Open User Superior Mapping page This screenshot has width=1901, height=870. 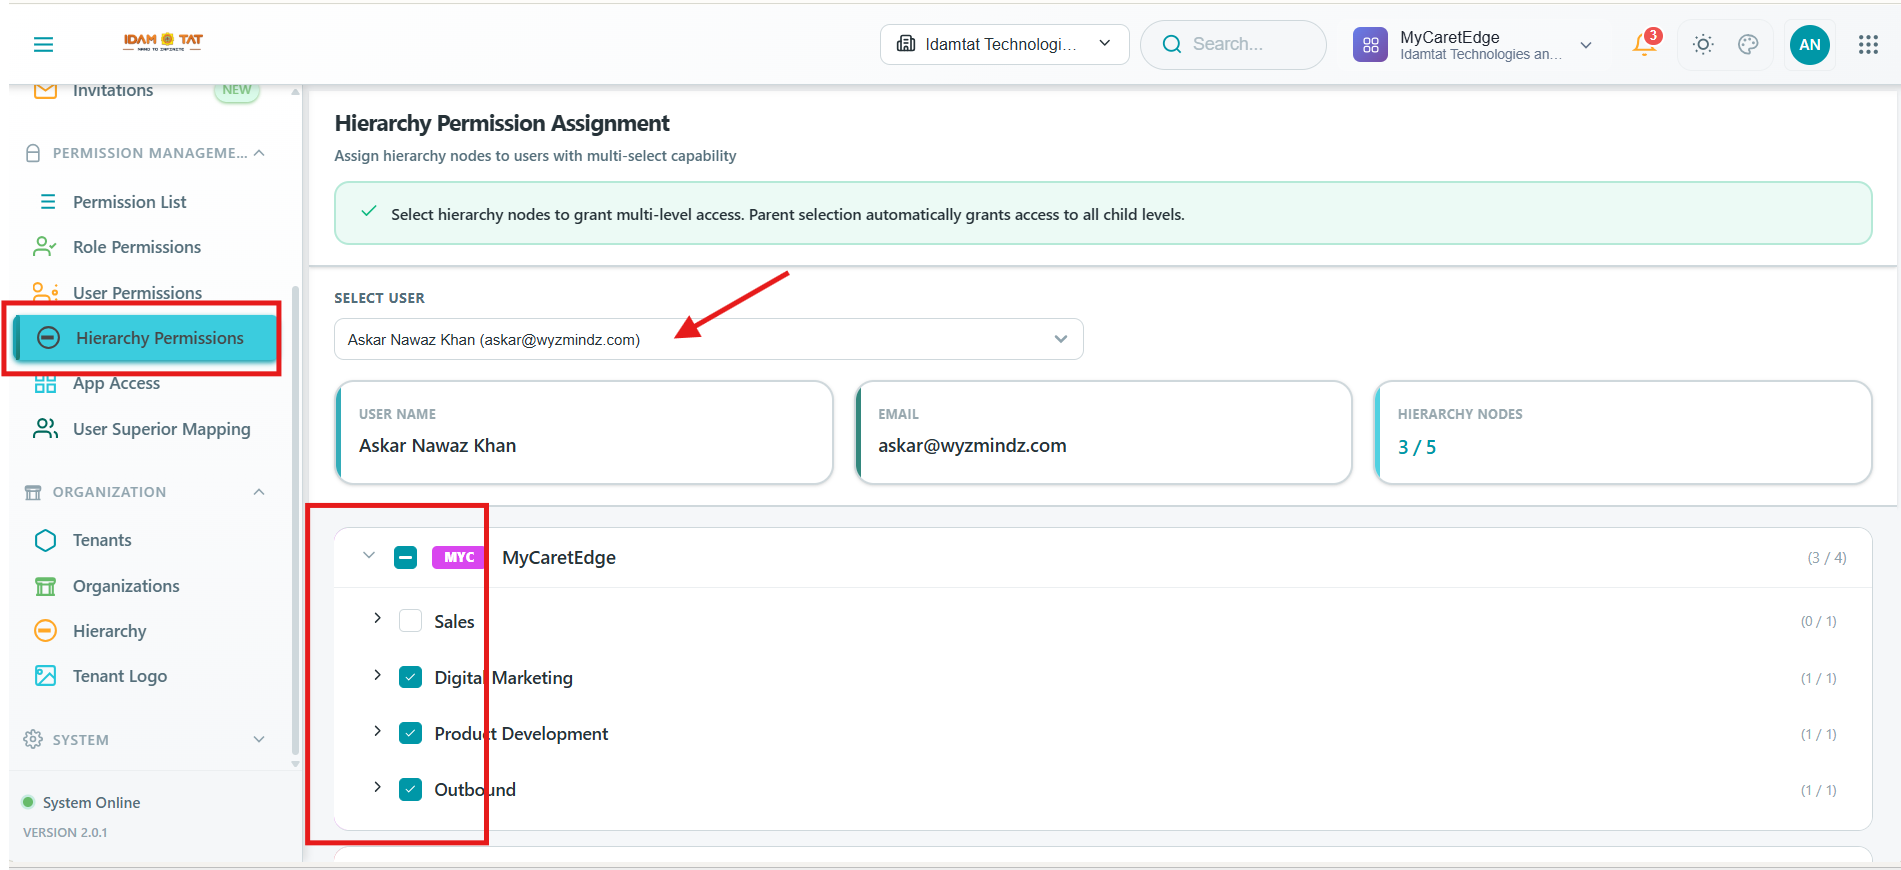pos(162,429)
